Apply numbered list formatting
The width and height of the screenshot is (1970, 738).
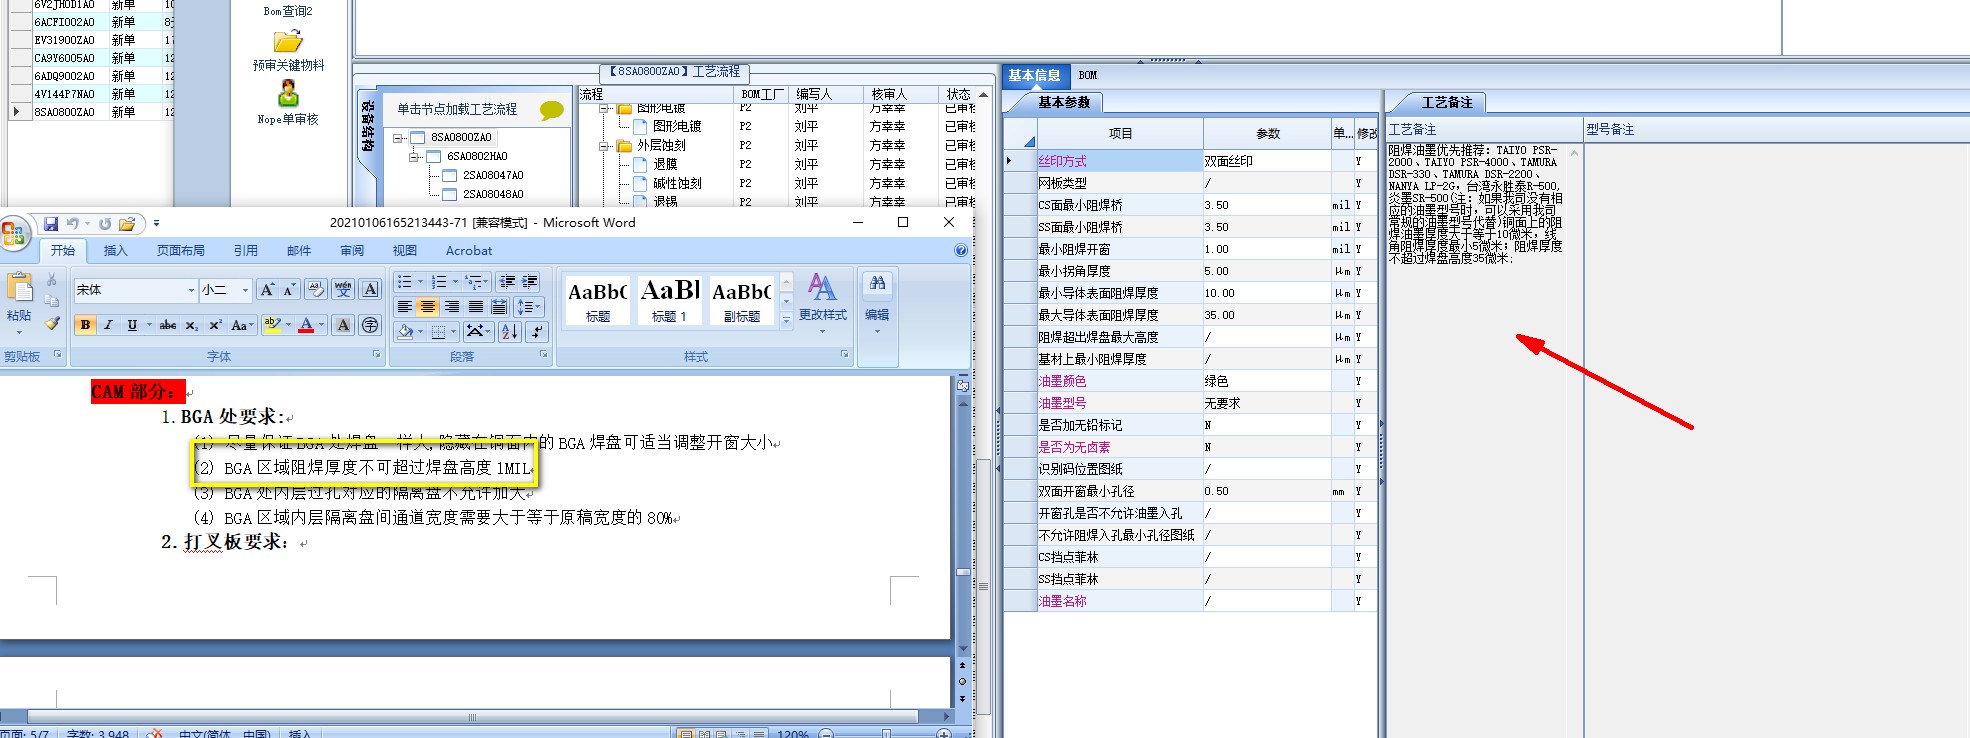point(438,282)
